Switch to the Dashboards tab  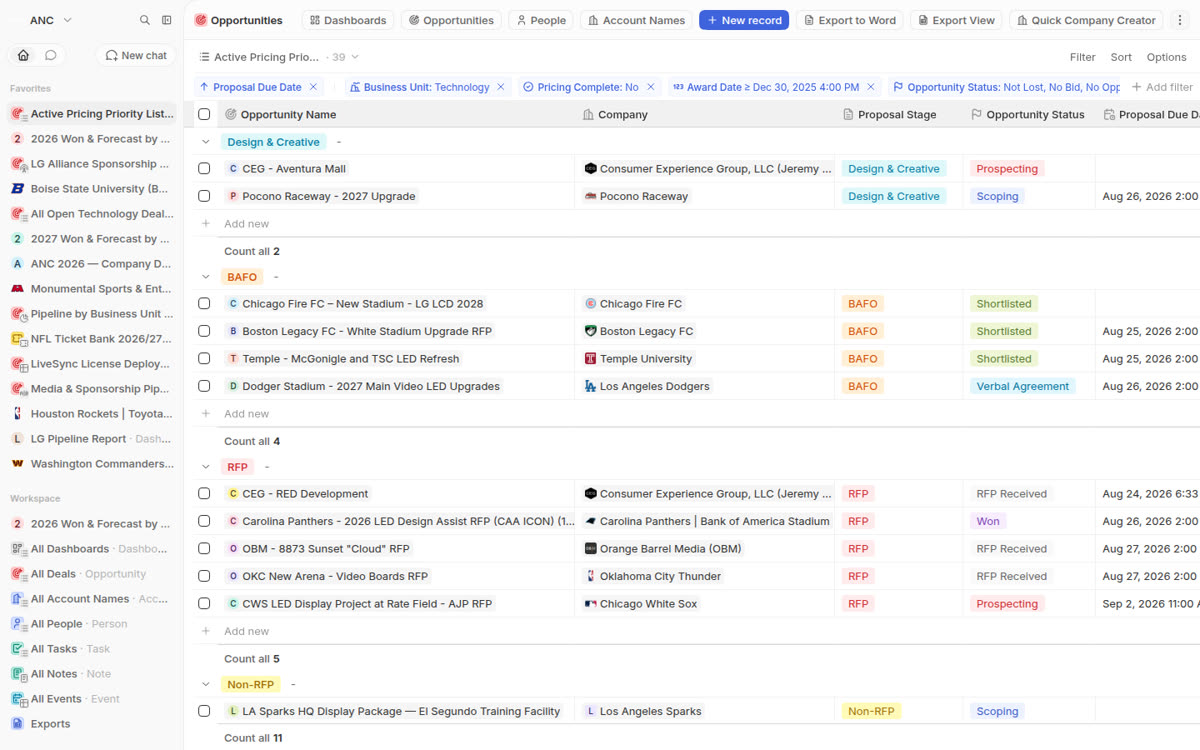click(x=348, y=20)
